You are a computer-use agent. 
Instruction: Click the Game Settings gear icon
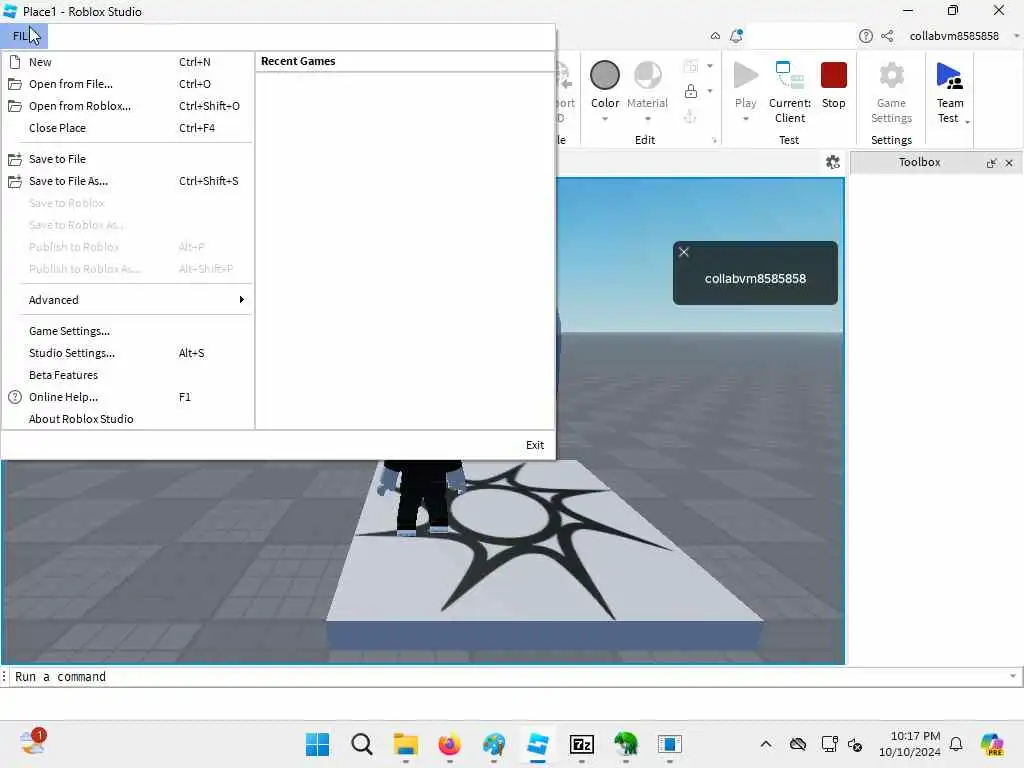[891, 75]
